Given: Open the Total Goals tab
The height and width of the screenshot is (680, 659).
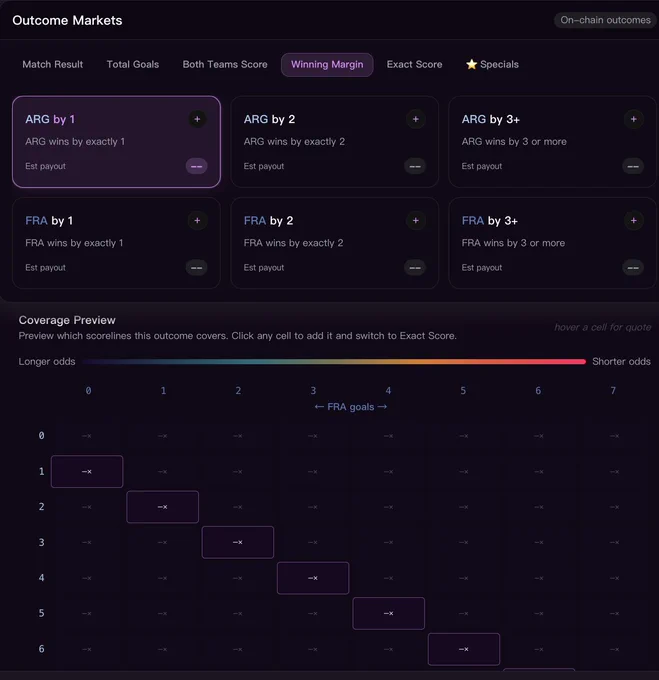Looking at the screenshot, I should click(133, 65).
